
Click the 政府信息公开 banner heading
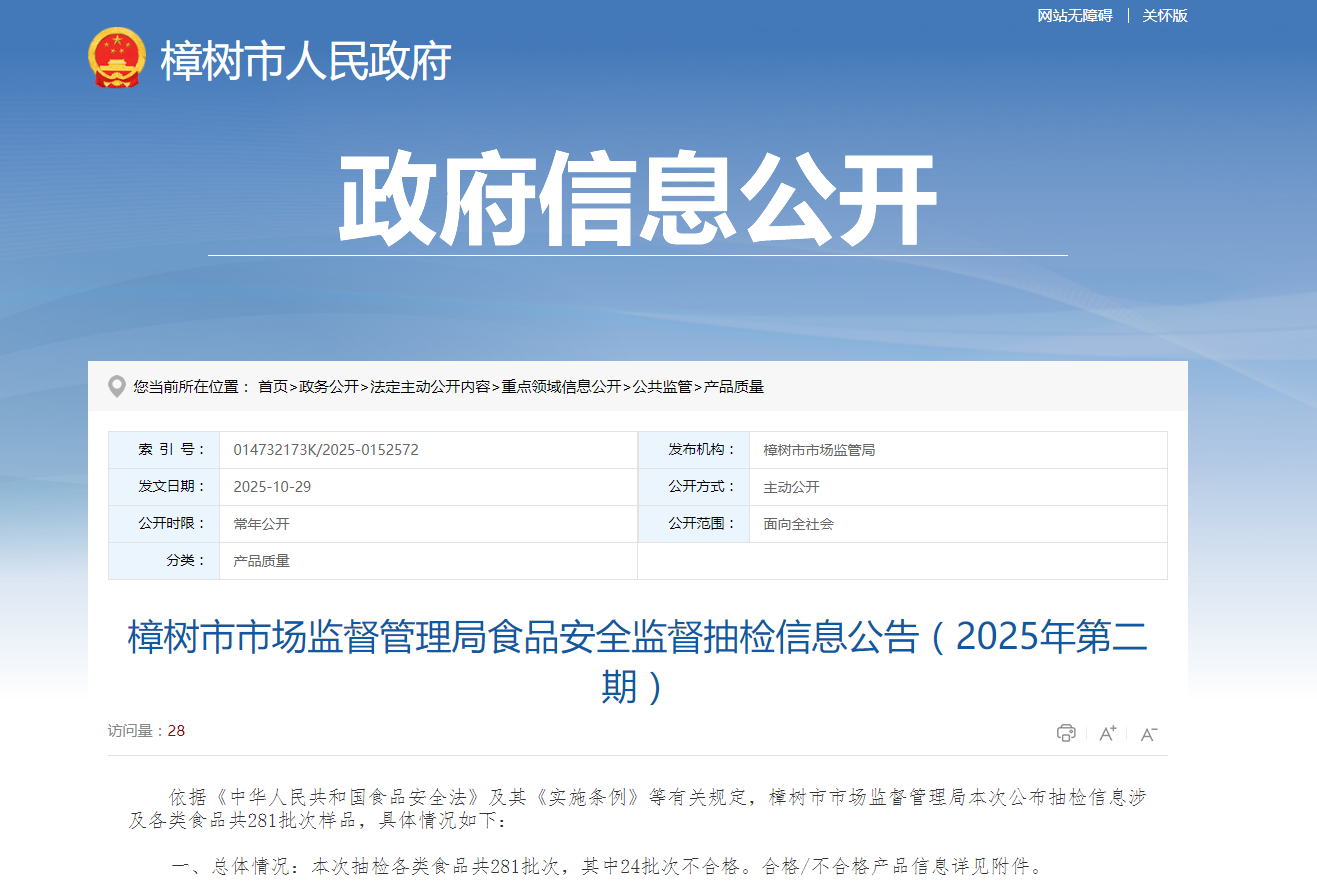tap(637, 200)
